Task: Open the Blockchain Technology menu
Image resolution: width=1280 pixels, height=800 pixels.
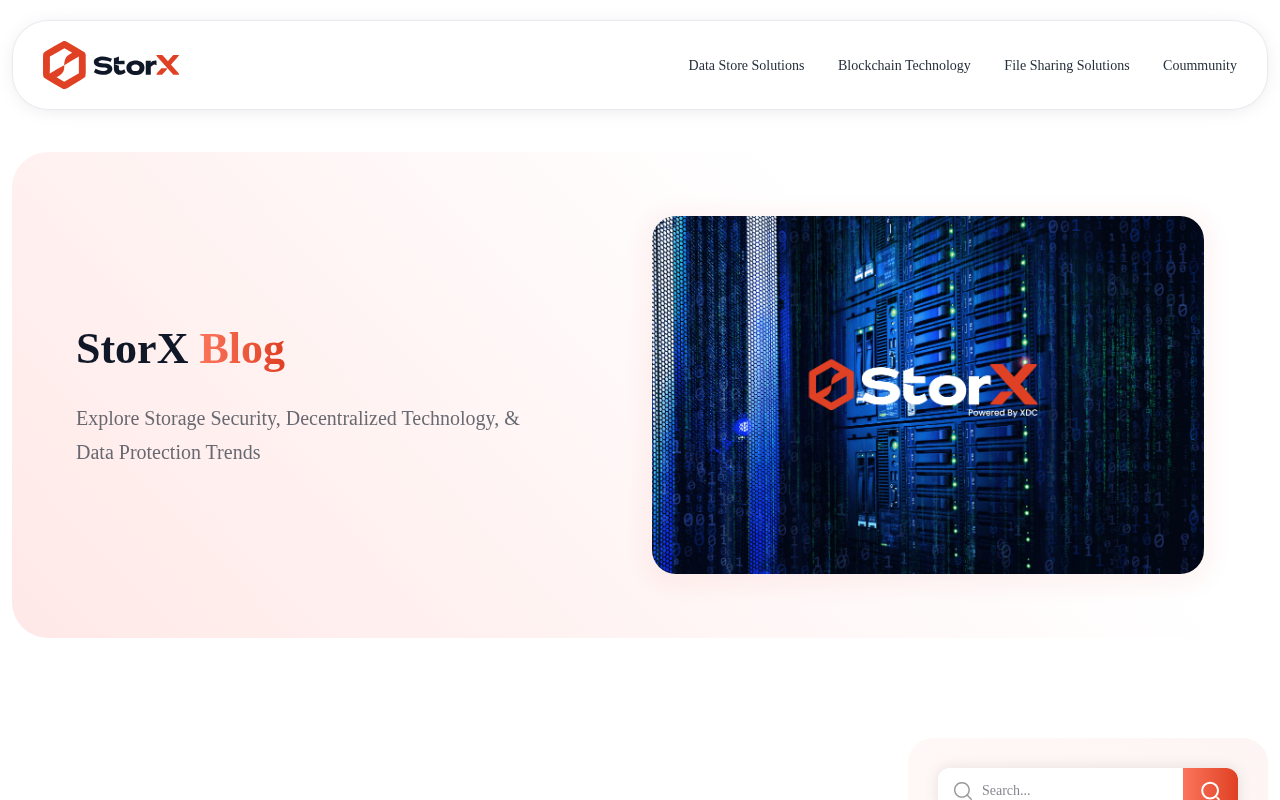Action: click(904, 65)
